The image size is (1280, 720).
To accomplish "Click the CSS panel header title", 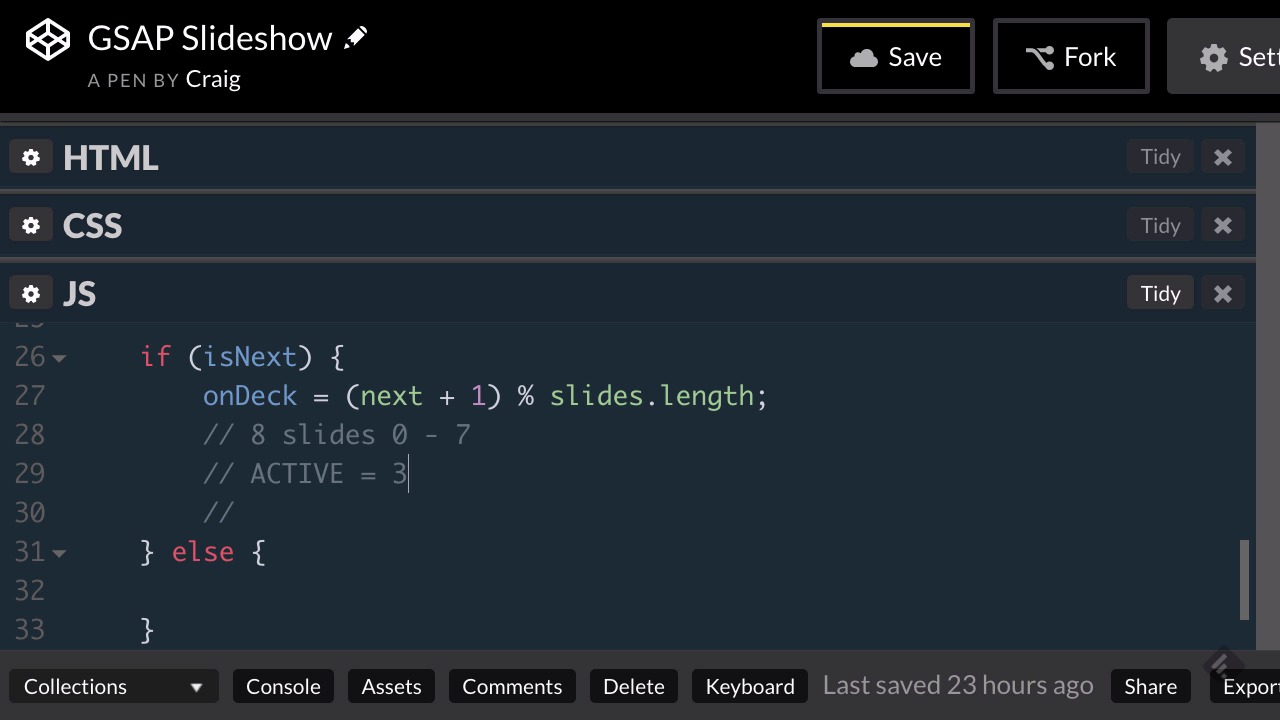I will 92,225.
